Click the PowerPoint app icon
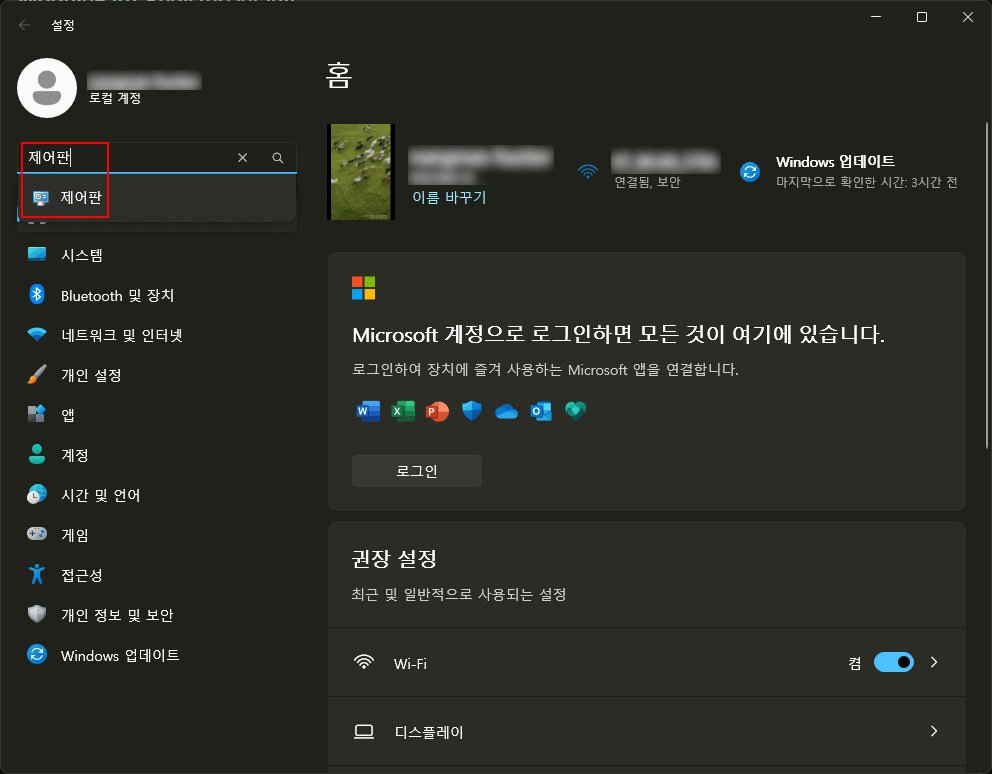 coord(437,411)
